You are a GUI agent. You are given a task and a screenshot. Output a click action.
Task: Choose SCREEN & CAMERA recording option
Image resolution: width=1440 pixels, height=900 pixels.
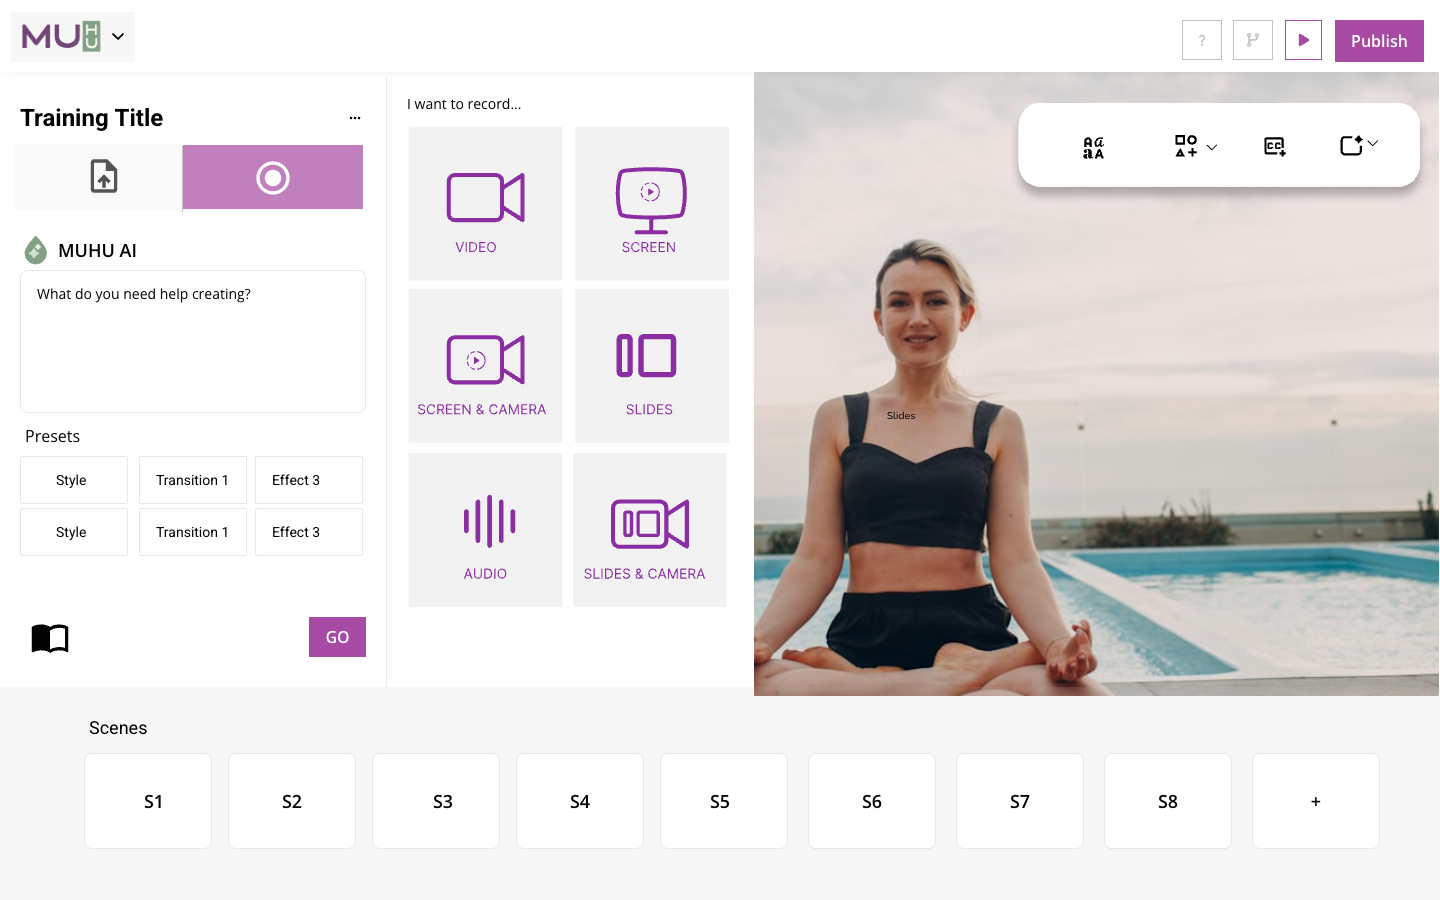486,366
